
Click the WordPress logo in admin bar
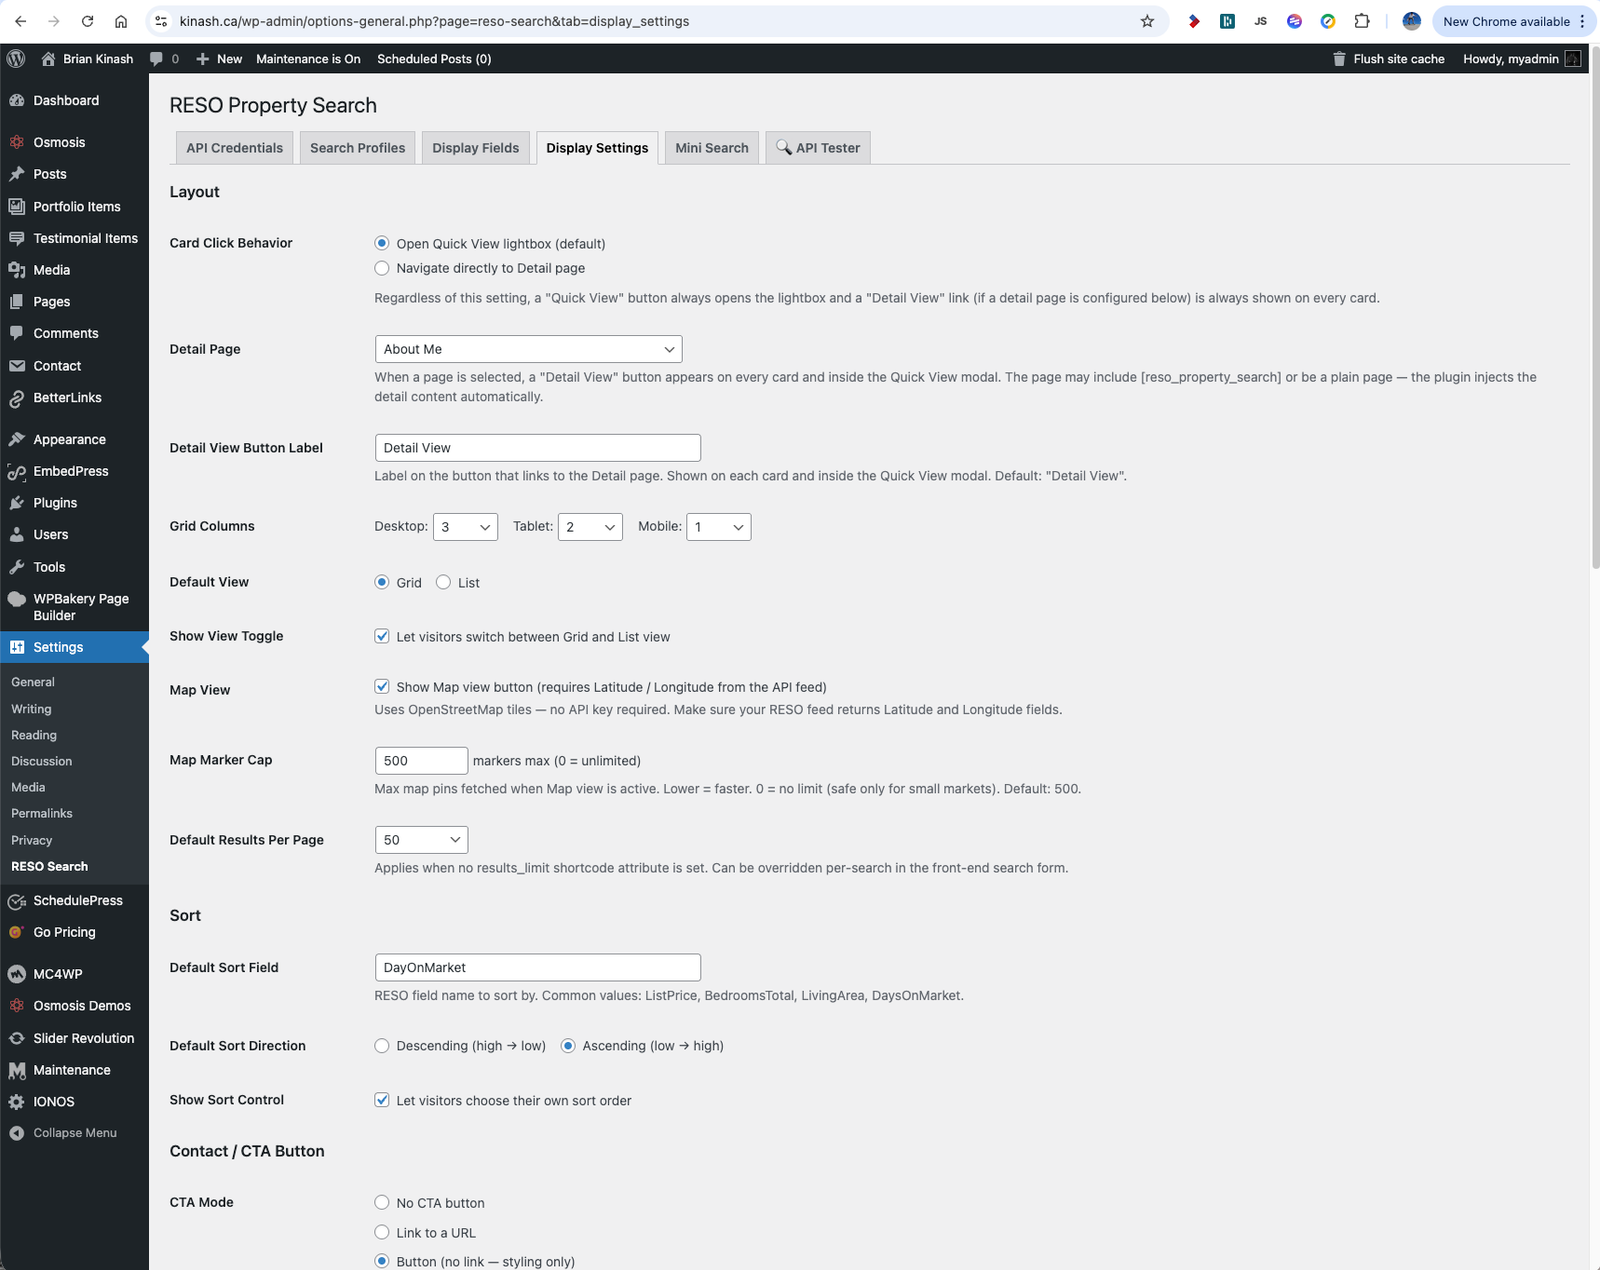(16, 59)
